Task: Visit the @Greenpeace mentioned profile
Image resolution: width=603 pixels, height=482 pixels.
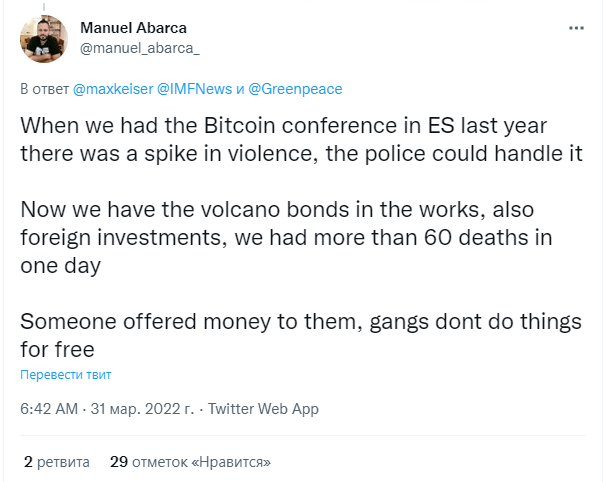Action: point(295,89)
